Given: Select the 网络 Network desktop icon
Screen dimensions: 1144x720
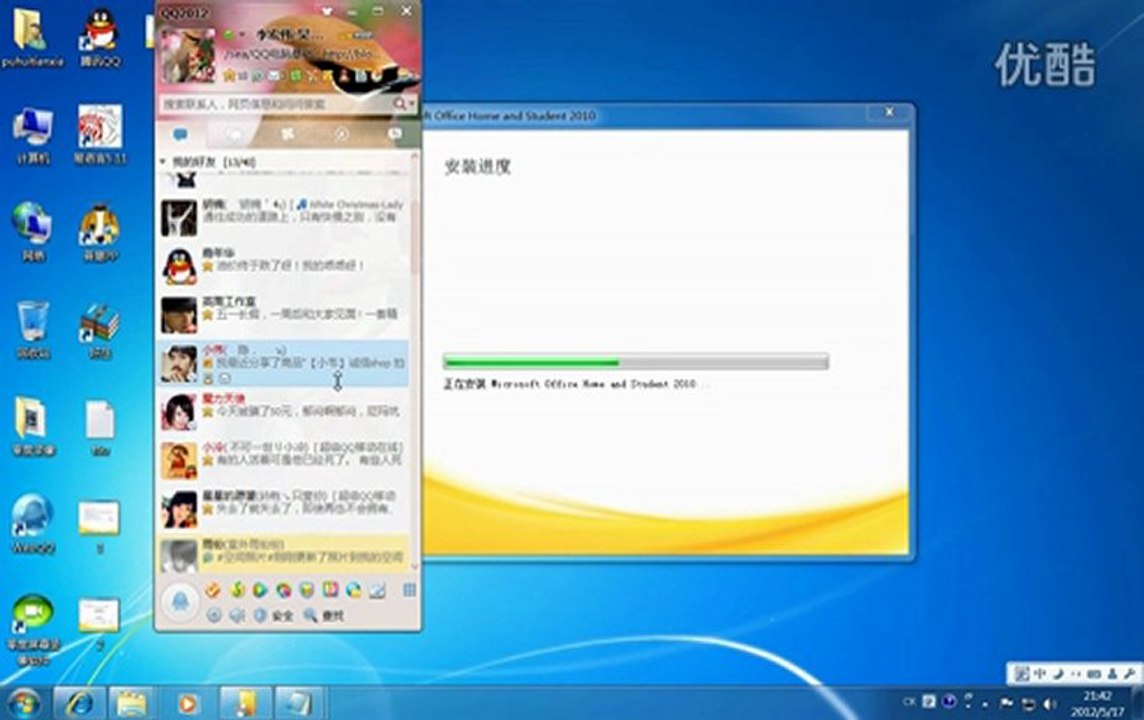Looking at the screenshot, I should click(x=33, y=232).
